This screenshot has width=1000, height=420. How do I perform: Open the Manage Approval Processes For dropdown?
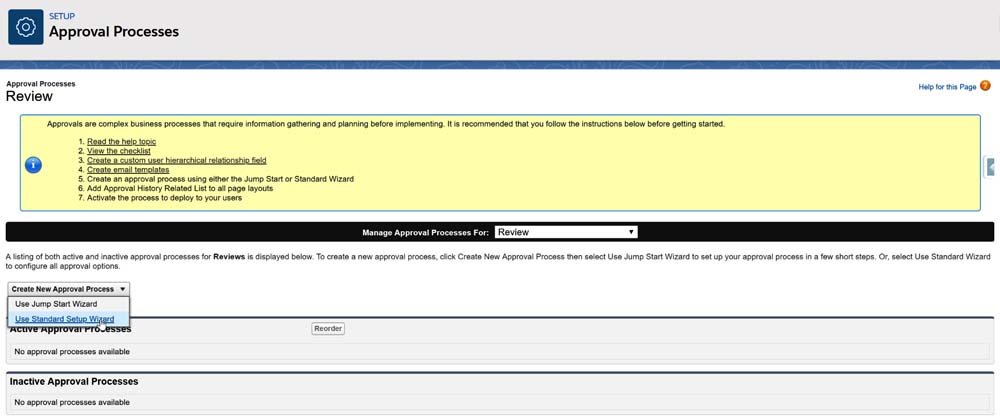click(x=566, y=232)
